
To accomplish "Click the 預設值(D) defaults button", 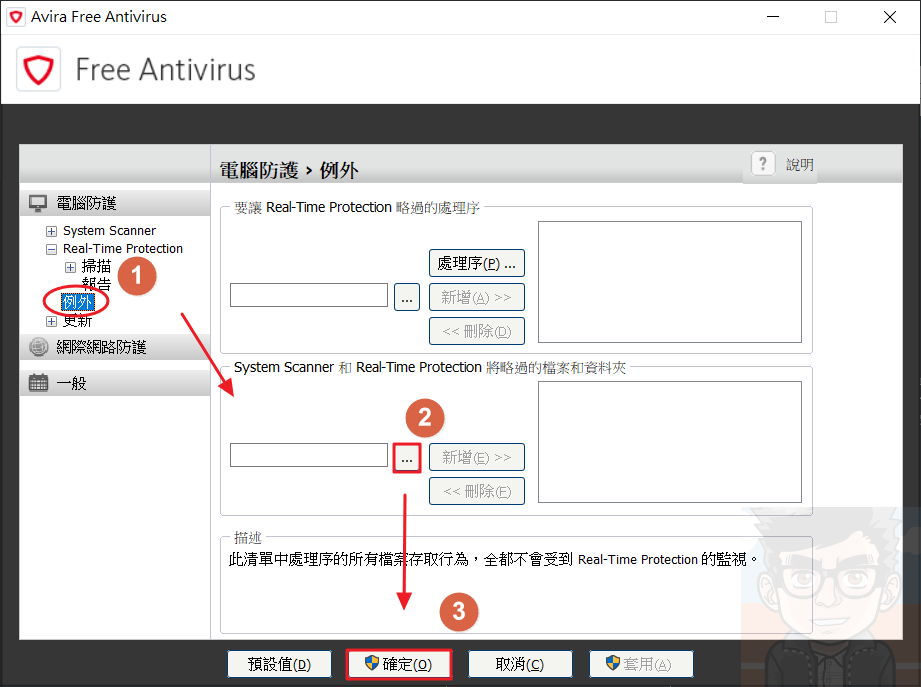I will coord(280,664).
